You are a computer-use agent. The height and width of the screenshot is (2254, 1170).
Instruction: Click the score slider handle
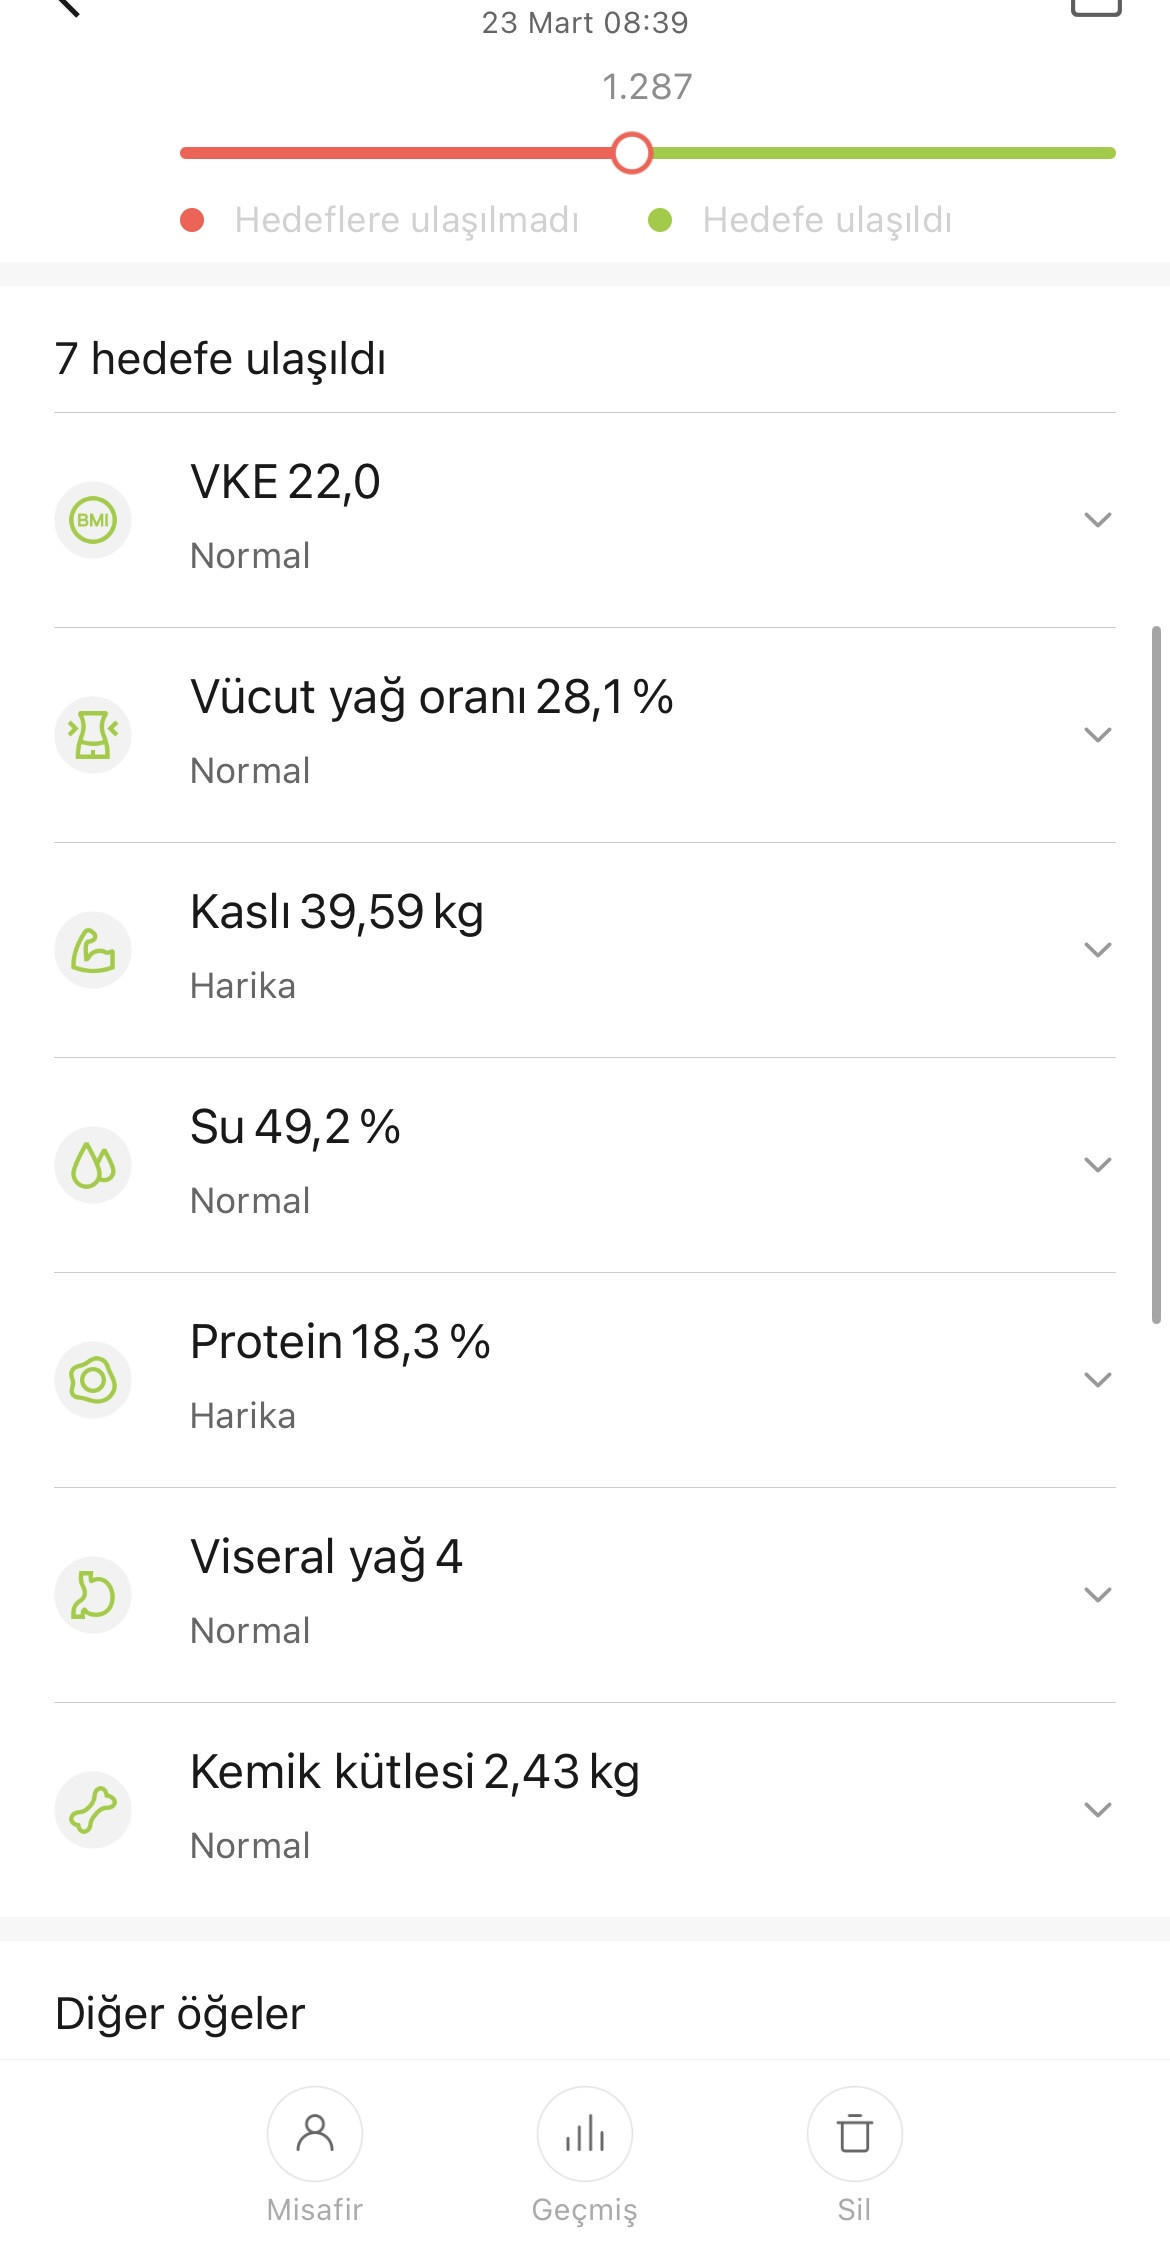(632, 153)
